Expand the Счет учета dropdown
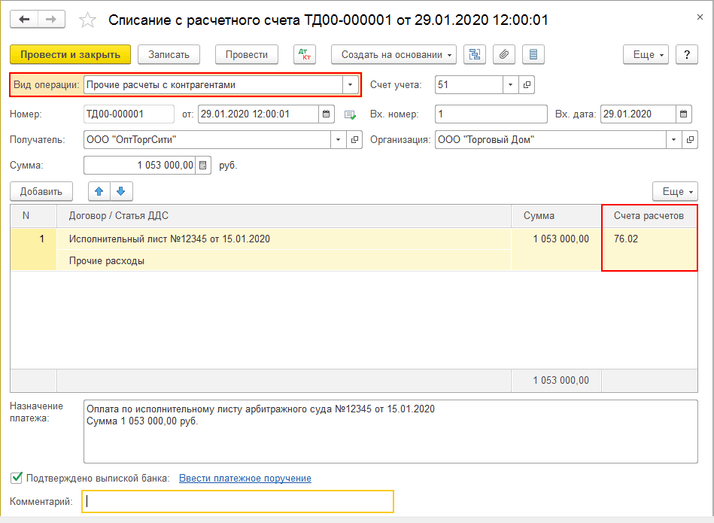Viewport: 714px width, 523px height. (509, 86)
